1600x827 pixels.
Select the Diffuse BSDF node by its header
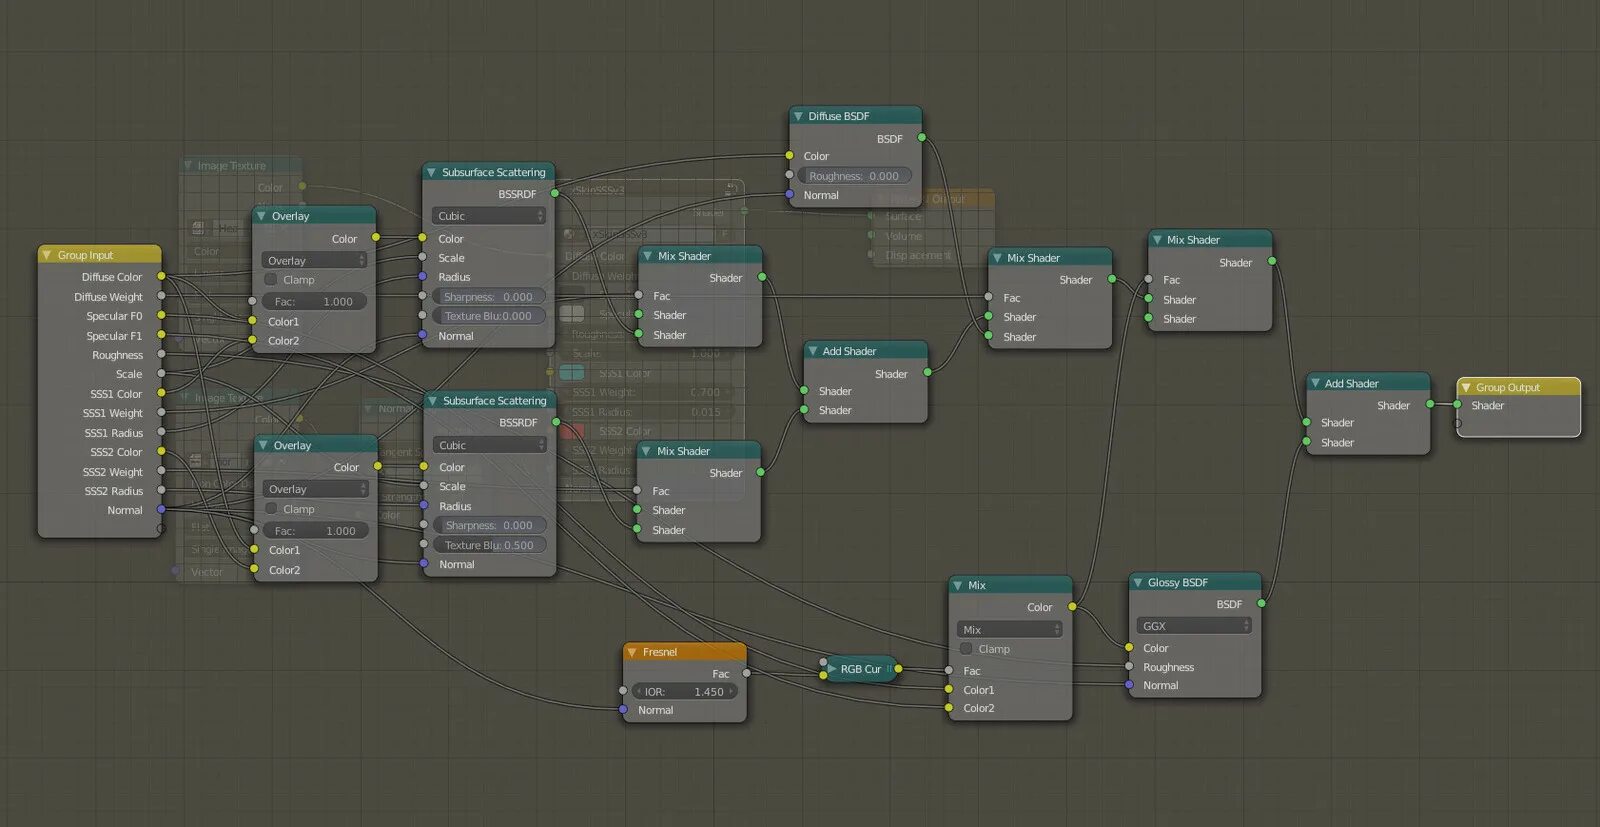click(855, 116)
